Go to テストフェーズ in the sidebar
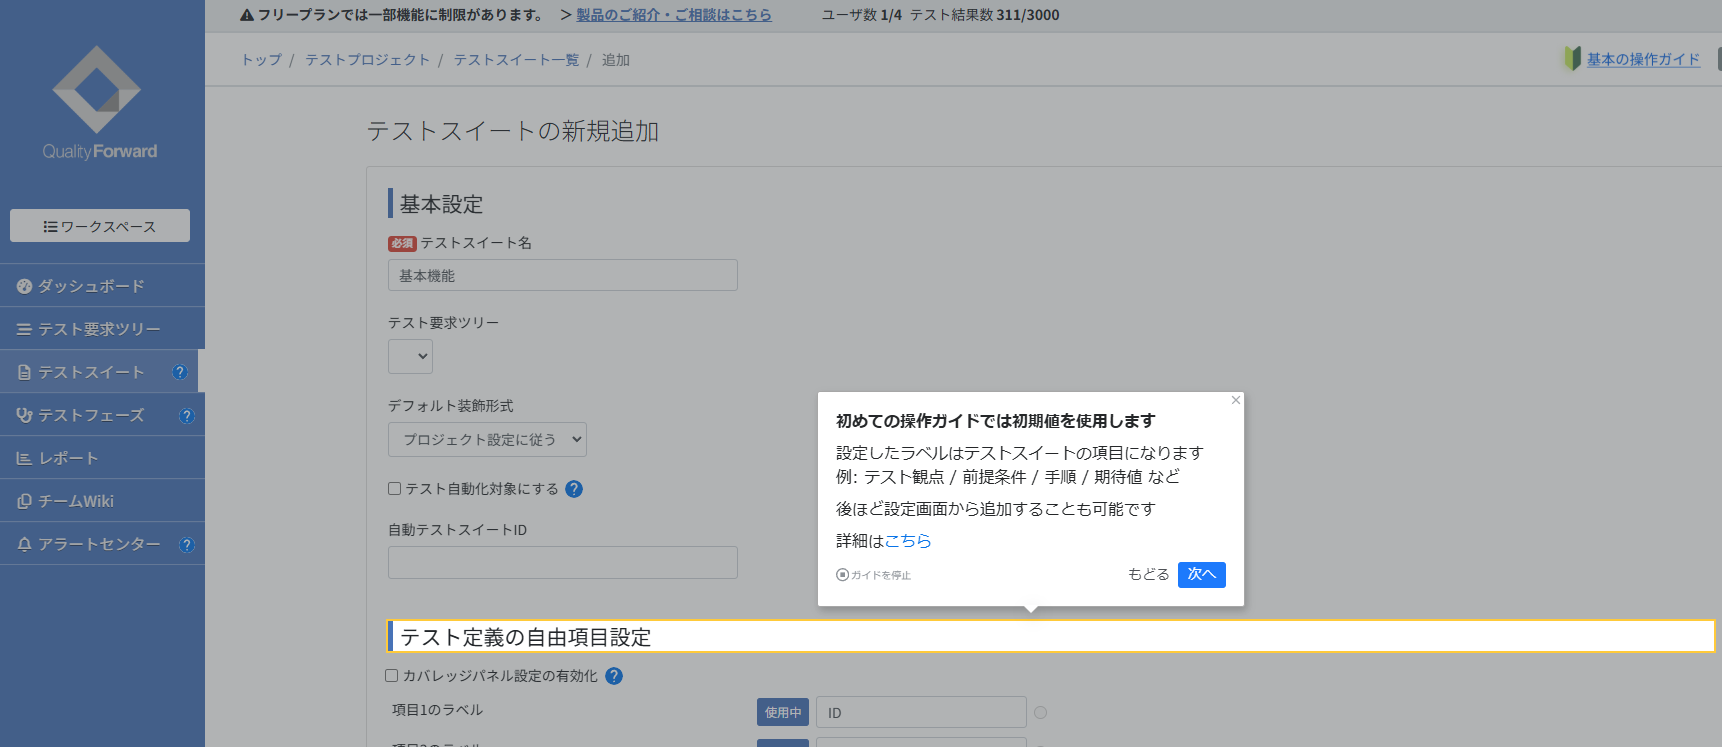This screenshot has height=747, width=1722. [102, 415]
